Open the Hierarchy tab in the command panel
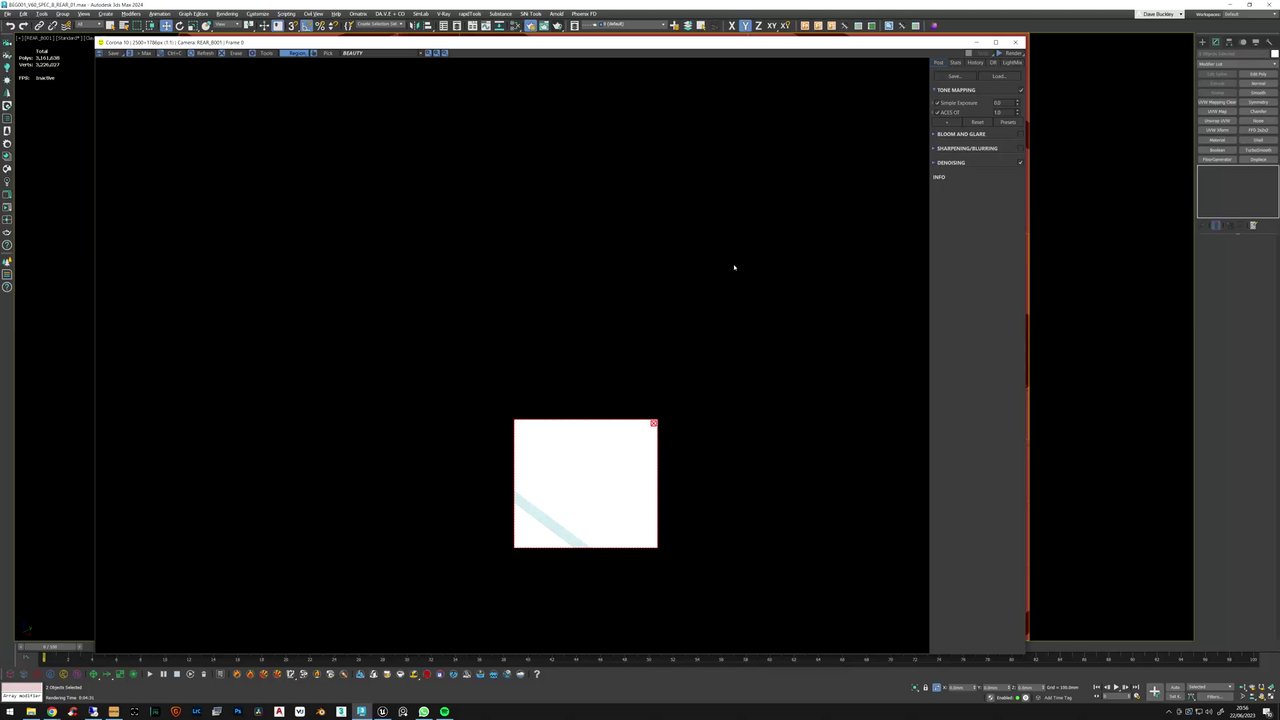Screen dimensions: 1280x720 [x=1229, y=42]
